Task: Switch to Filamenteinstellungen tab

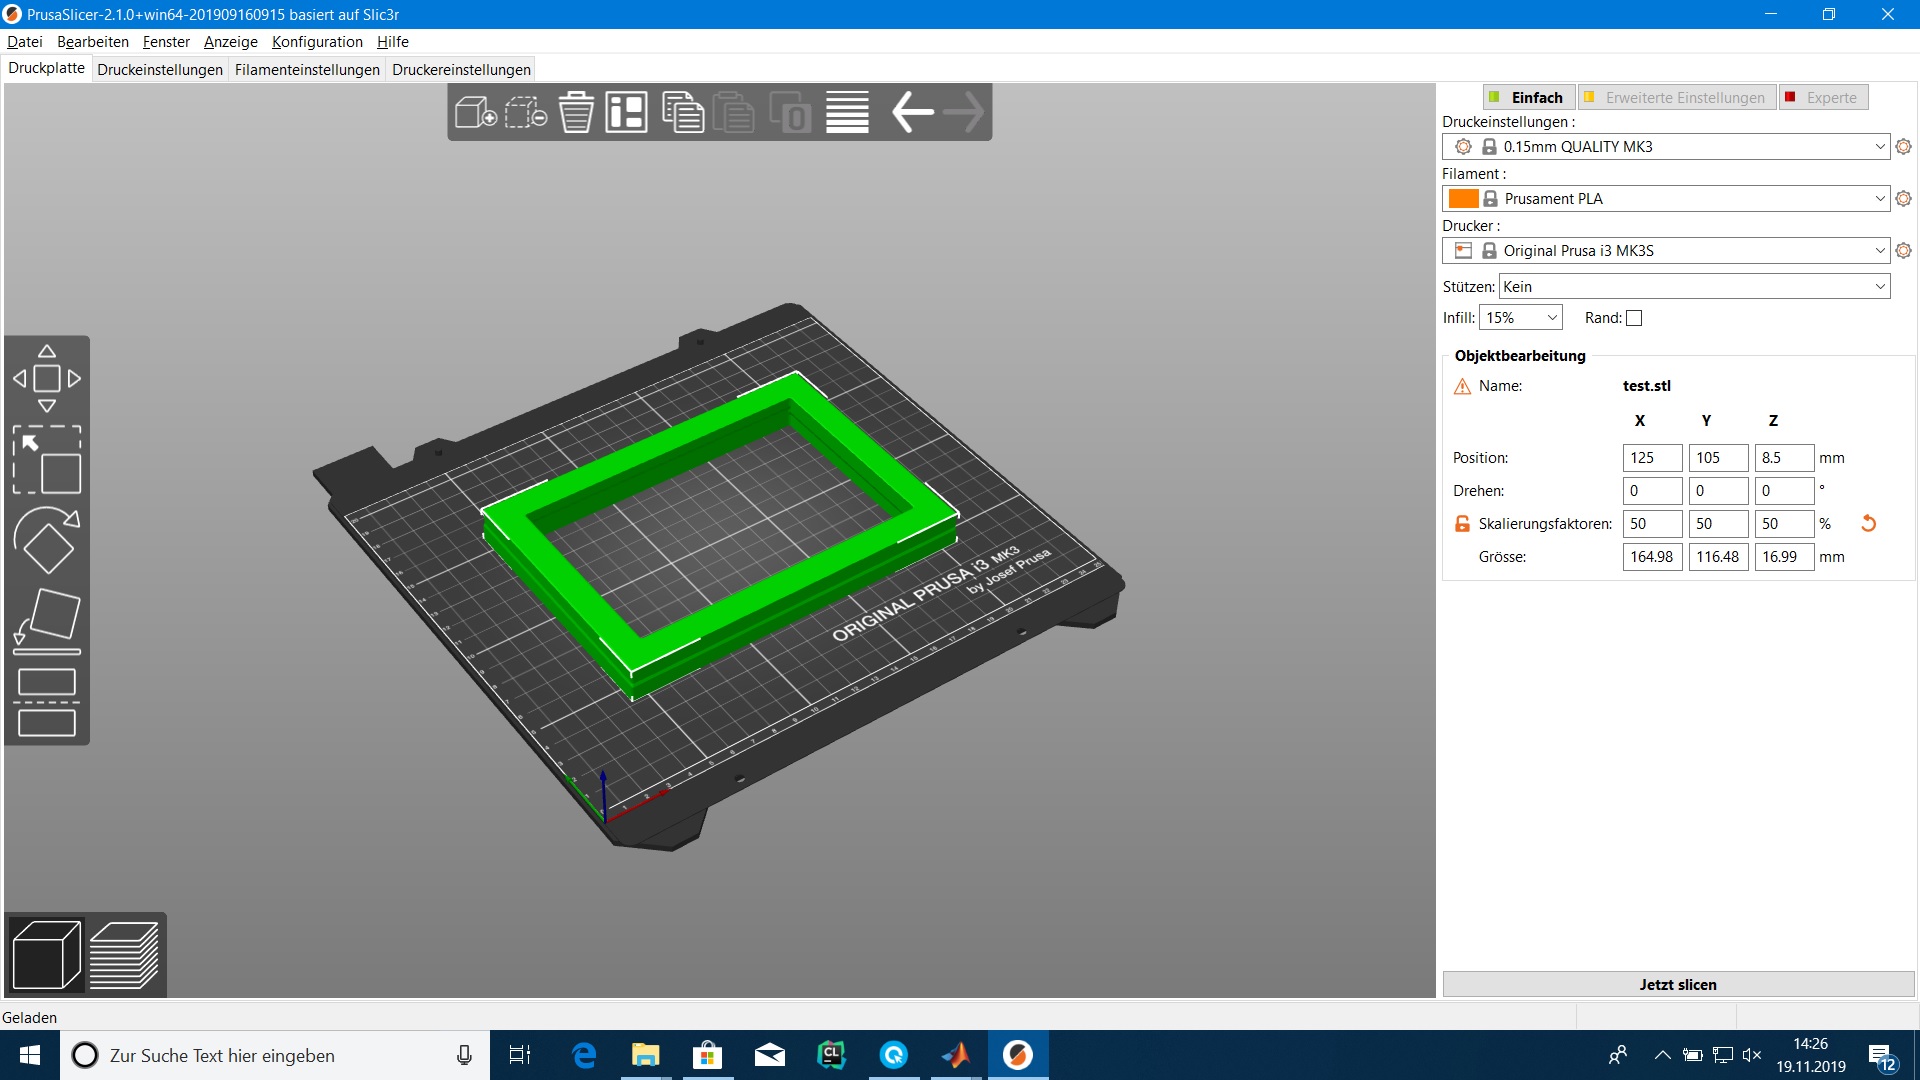Action: 307,69
